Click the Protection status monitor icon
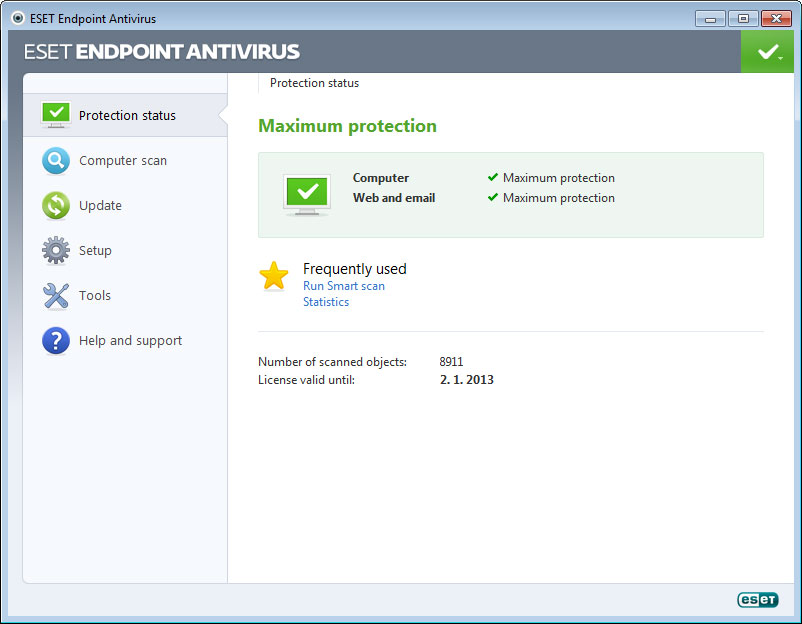802x624 pixels. pyautogui.click(x=56, y=114)
